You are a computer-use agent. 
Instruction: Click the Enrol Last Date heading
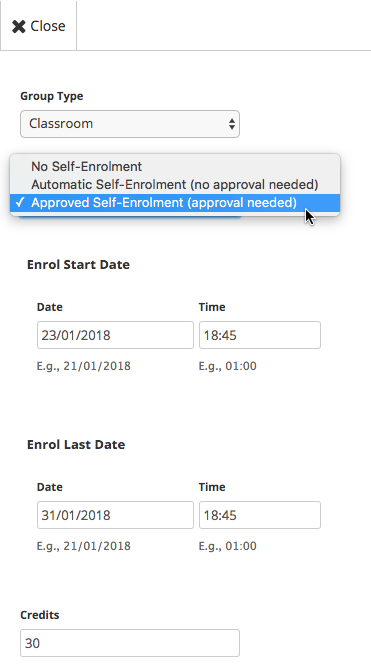pos(76,444)
